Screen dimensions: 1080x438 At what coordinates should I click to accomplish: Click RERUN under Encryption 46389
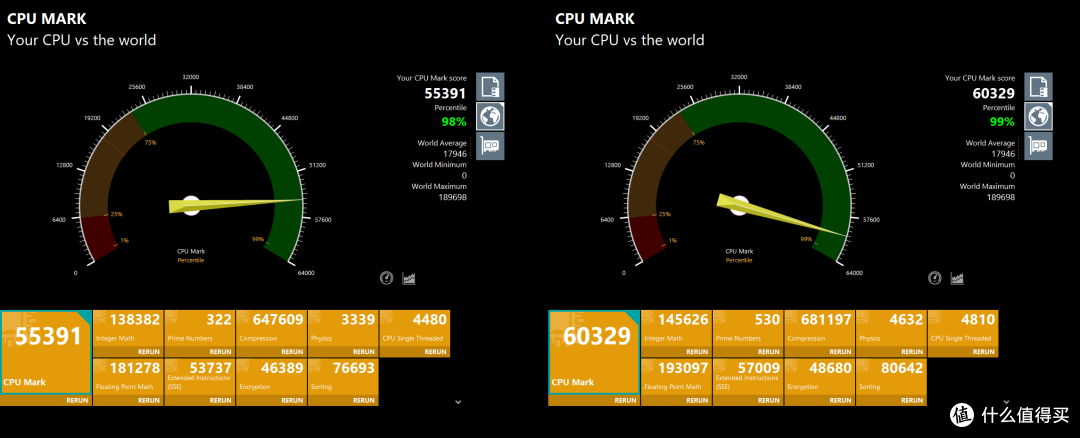tap(292, 400)
